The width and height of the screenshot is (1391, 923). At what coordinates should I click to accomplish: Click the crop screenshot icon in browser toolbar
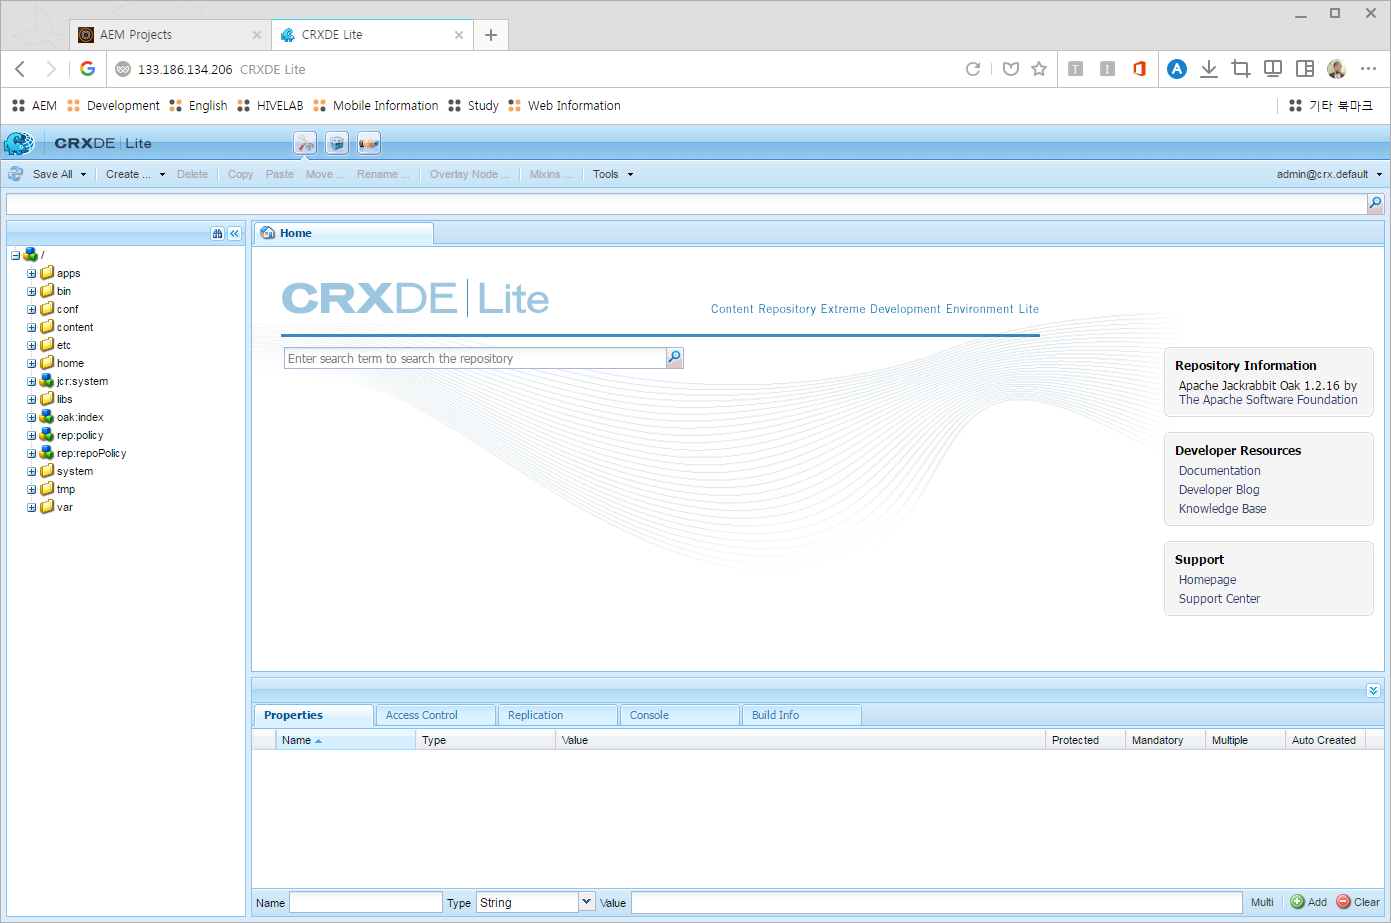(x=1241, y=69)
